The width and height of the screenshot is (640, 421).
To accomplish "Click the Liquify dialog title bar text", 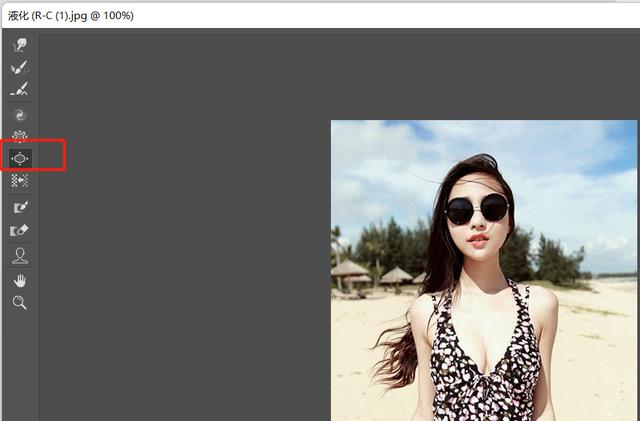I will 71,16.
